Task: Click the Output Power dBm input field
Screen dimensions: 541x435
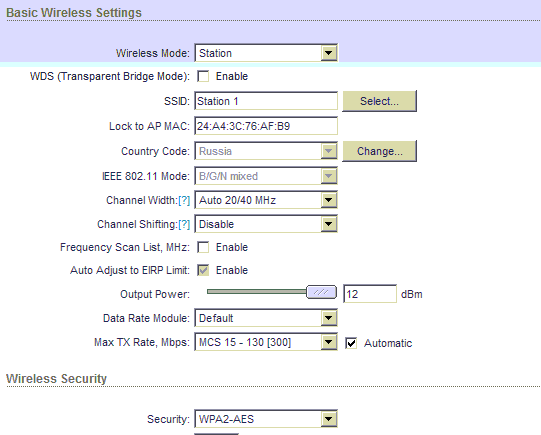Action: (370, 294)
